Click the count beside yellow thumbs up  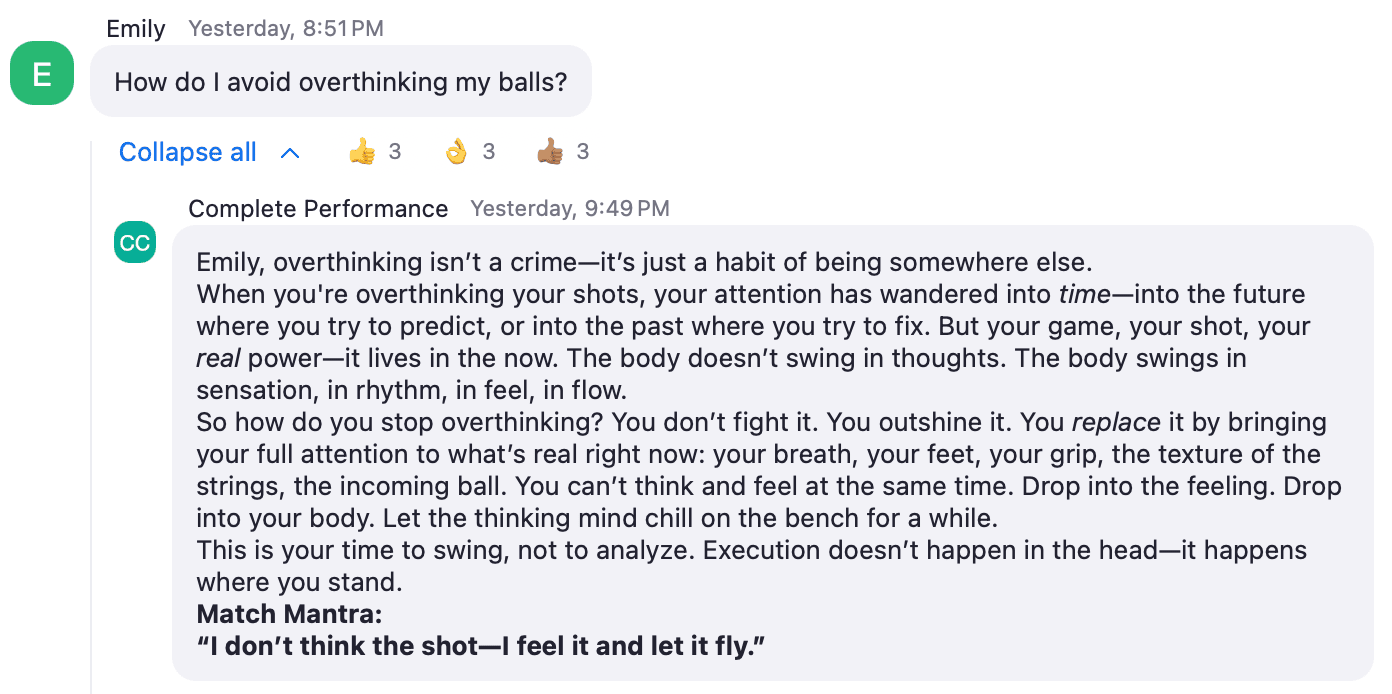(x=395, y=152)
